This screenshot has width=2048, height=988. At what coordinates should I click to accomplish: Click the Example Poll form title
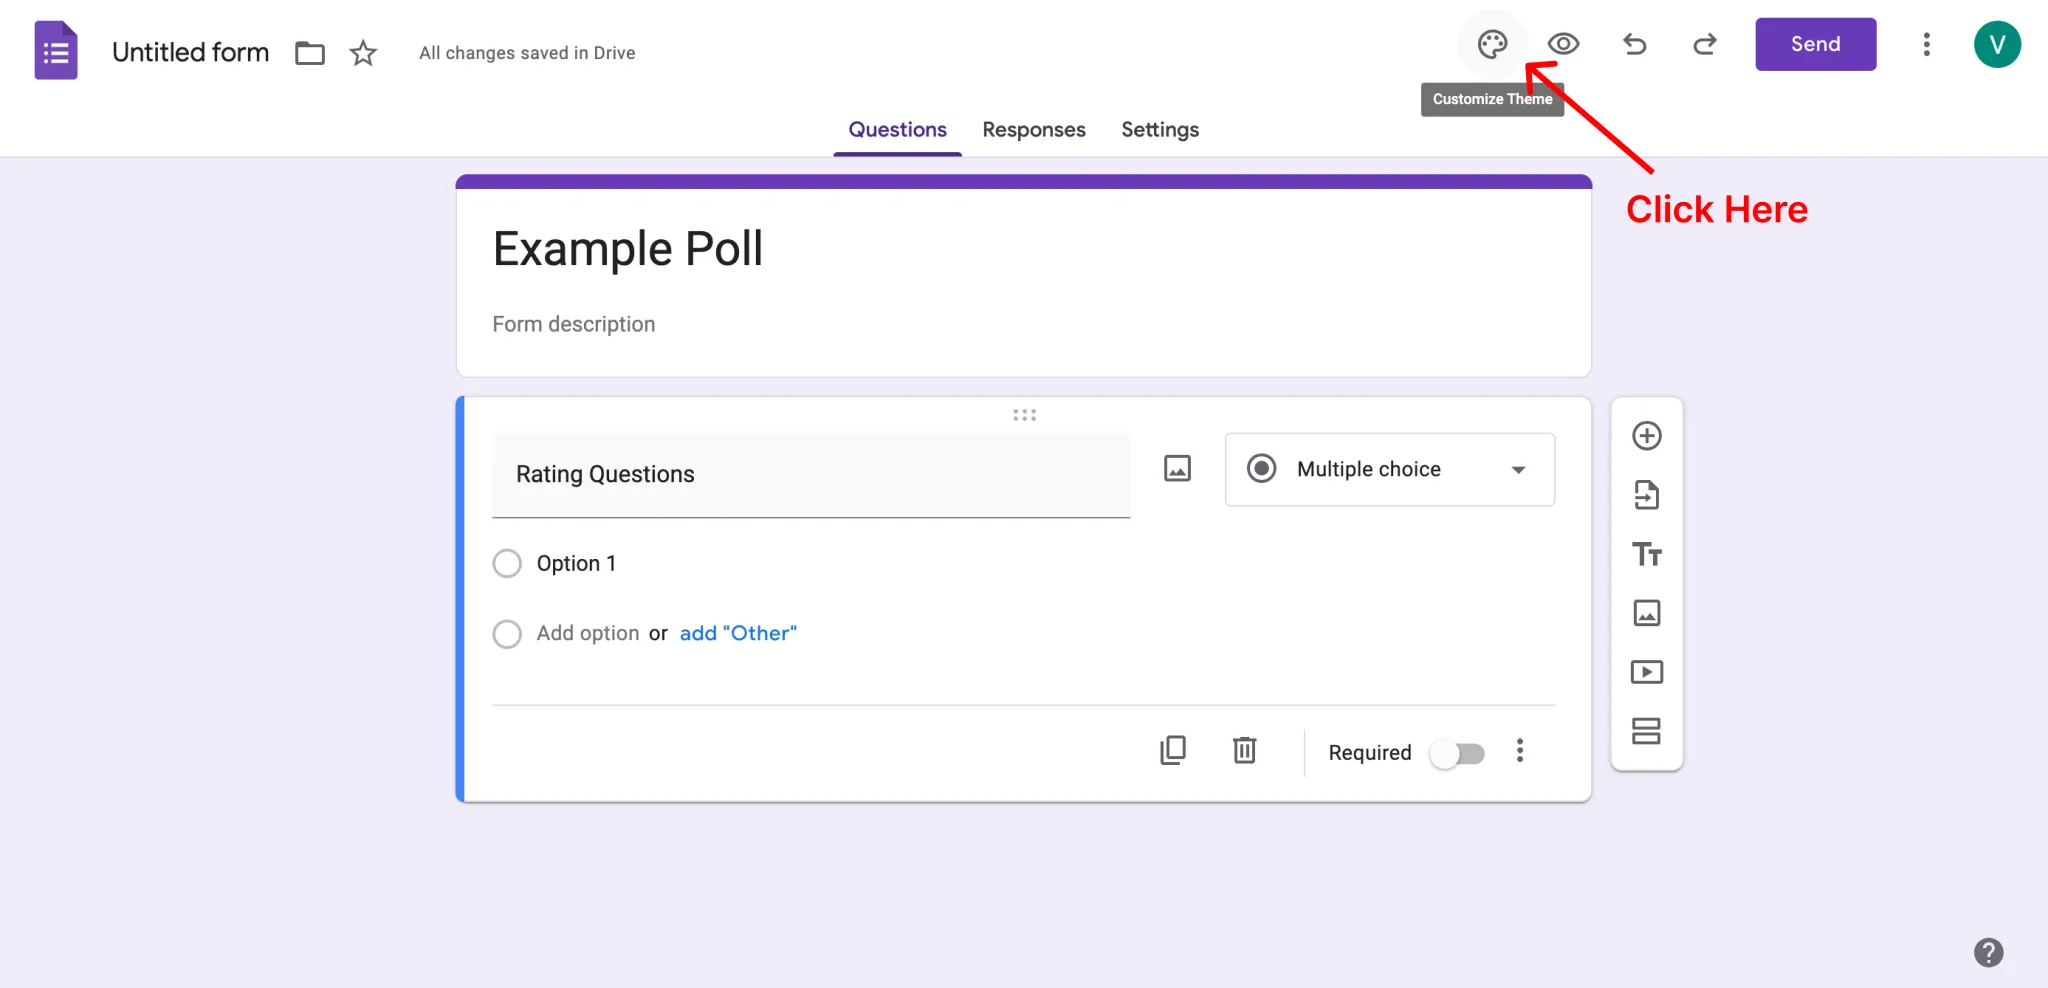[x=628, y=248]
